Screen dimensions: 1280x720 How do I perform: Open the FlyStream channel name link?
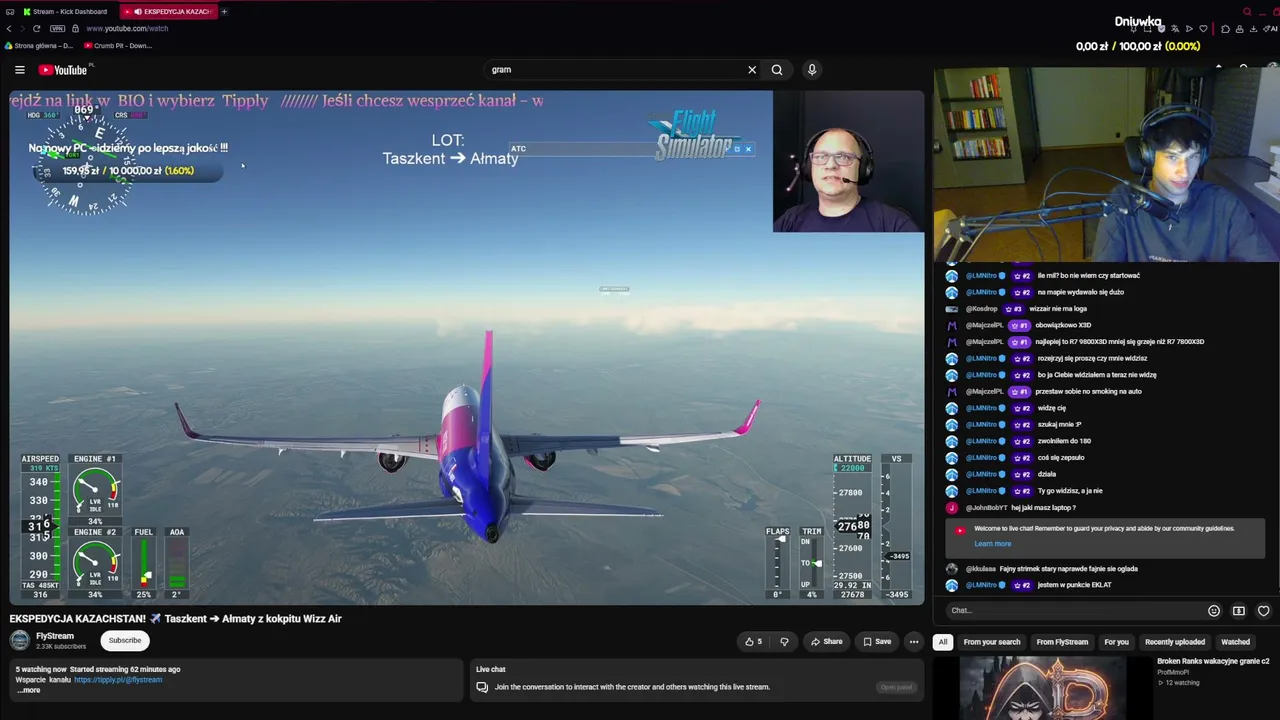tap(55, 636)
